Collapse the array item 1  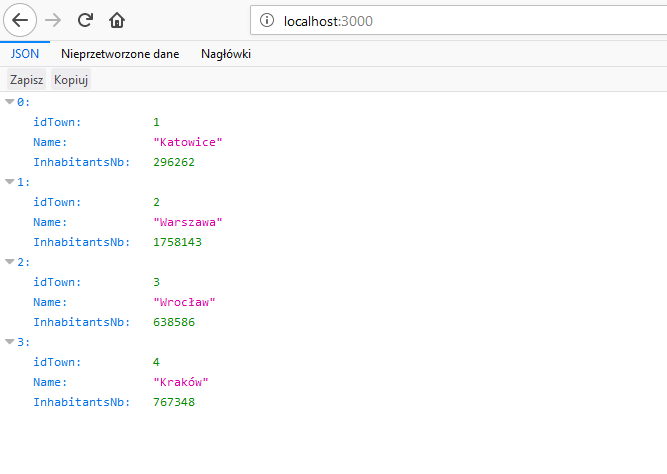pos(10,182)
